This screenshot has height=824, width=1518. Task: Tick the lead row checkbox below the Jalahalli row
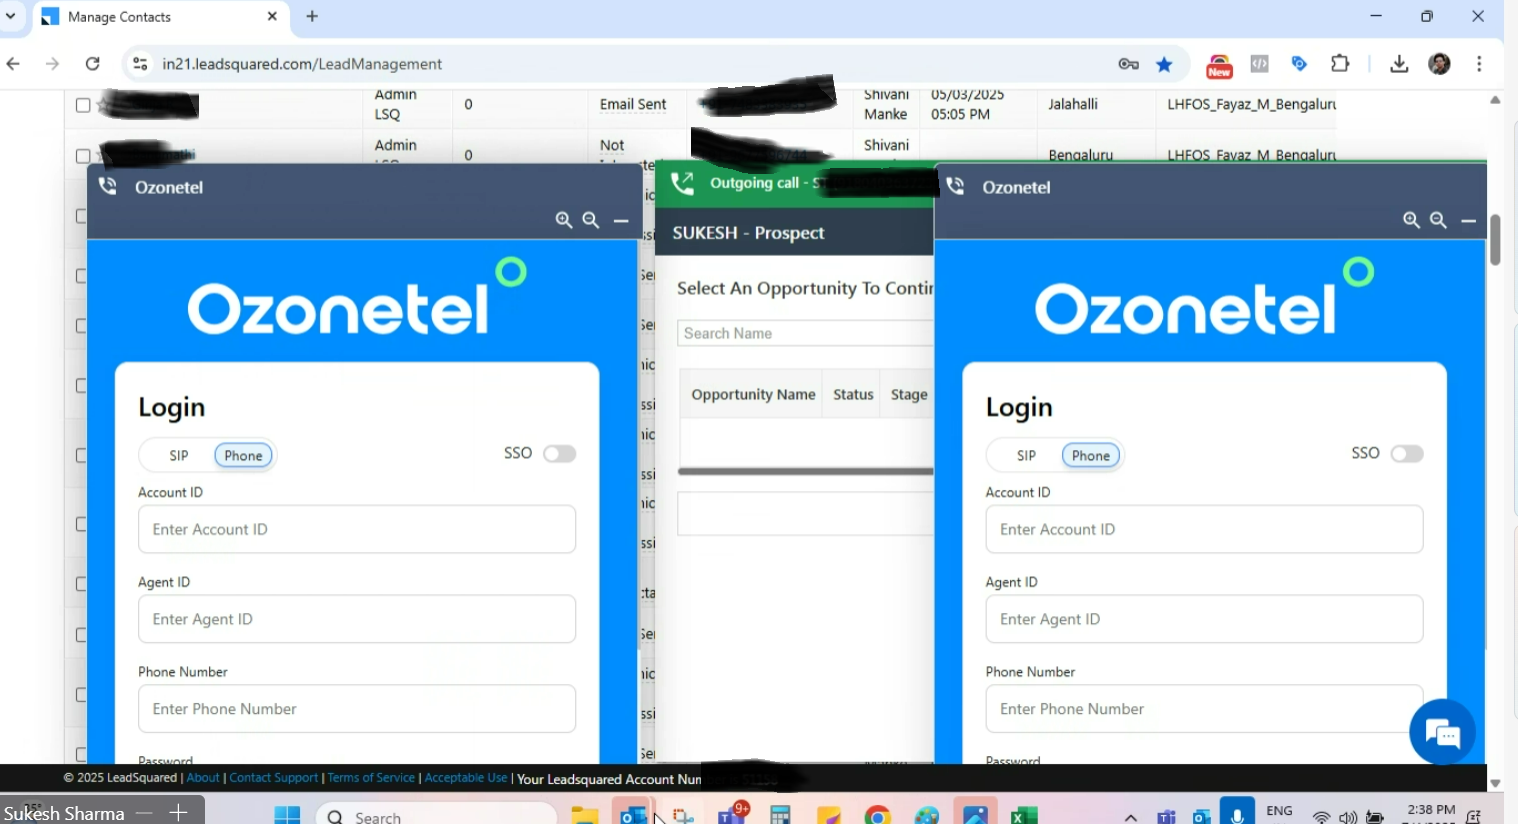click(x=83, y=156)
